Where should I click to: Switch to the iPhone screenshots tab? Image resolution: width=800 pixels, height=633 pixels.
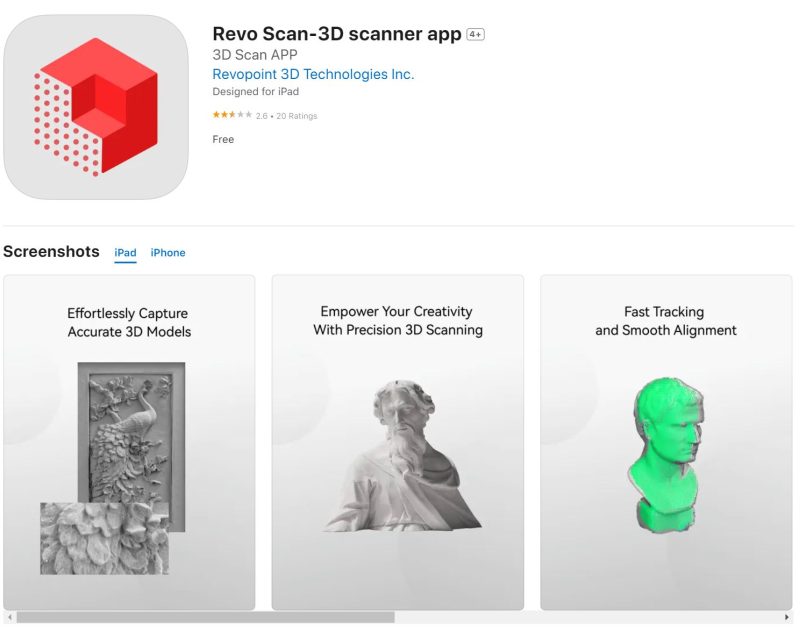(168, 252)
